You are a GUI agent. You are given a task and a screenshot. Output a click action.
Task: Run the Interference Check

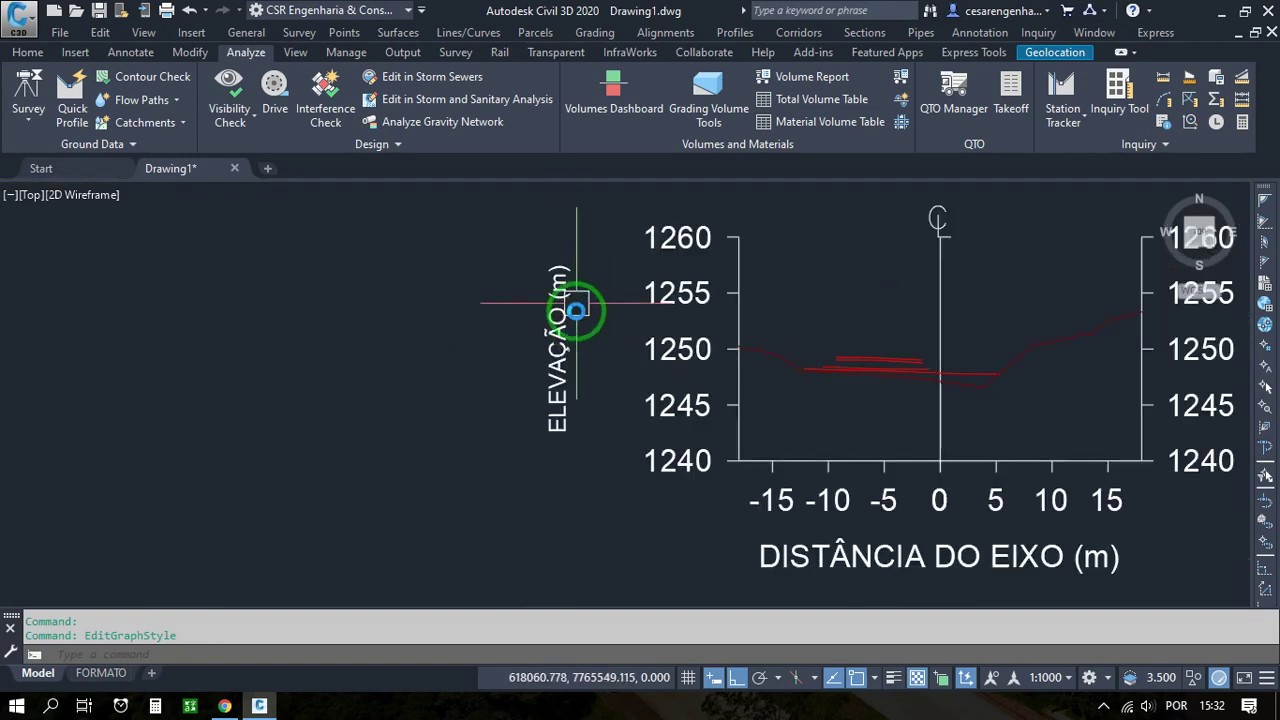[x=325, y=98]
